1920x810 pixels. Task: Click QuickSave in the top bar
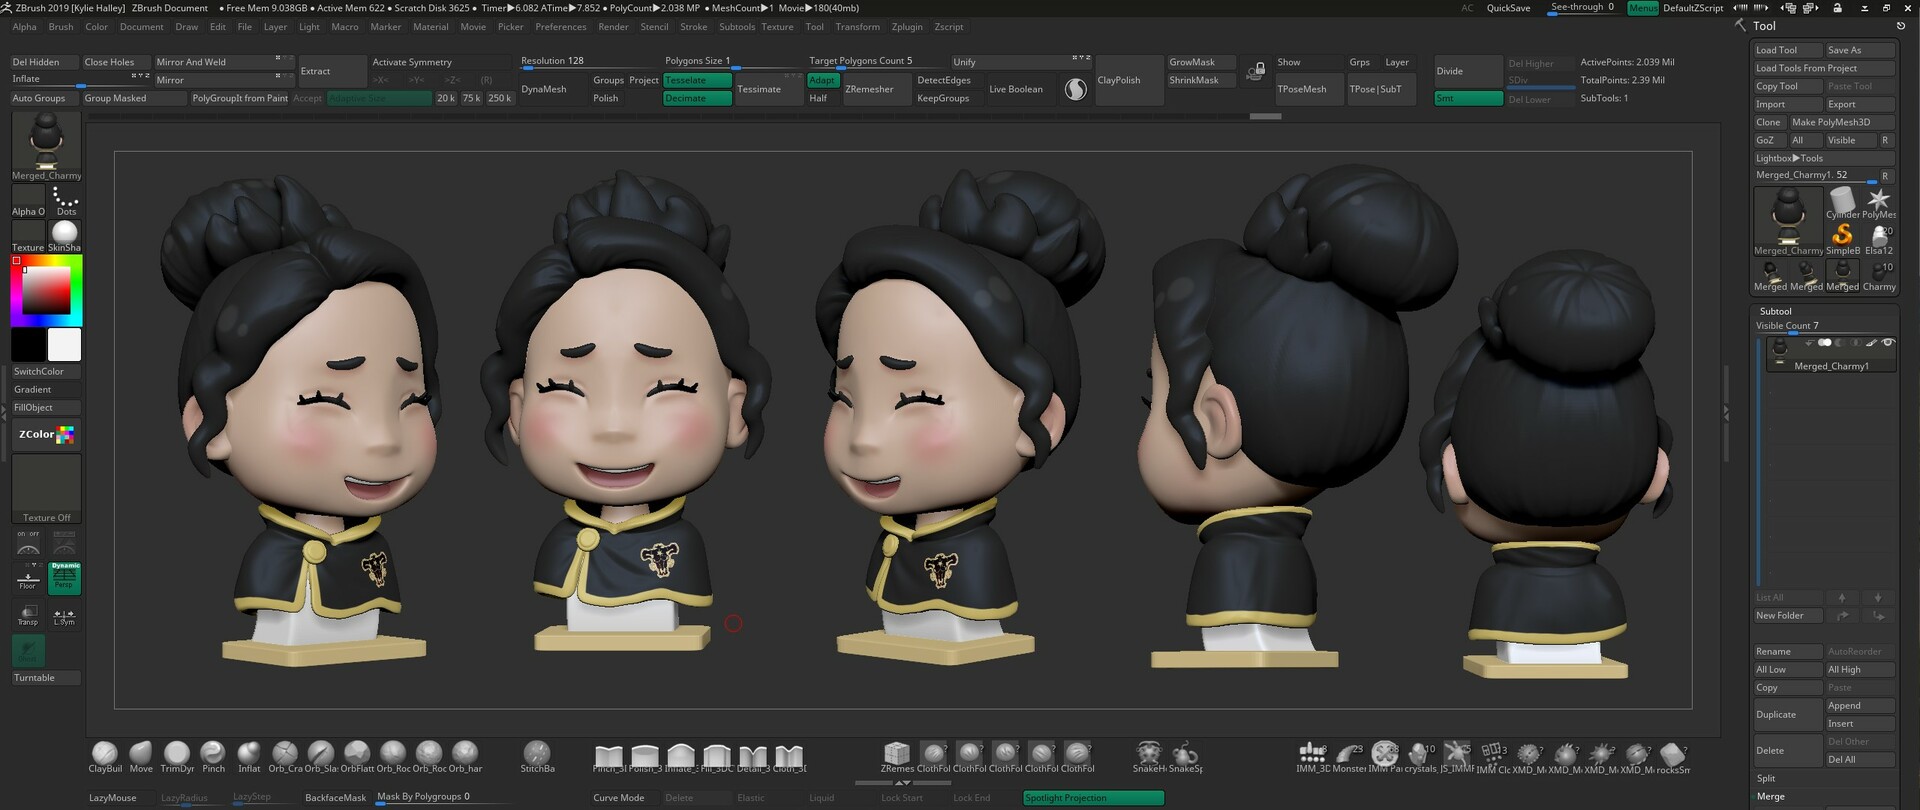[x=1508, y=8]
